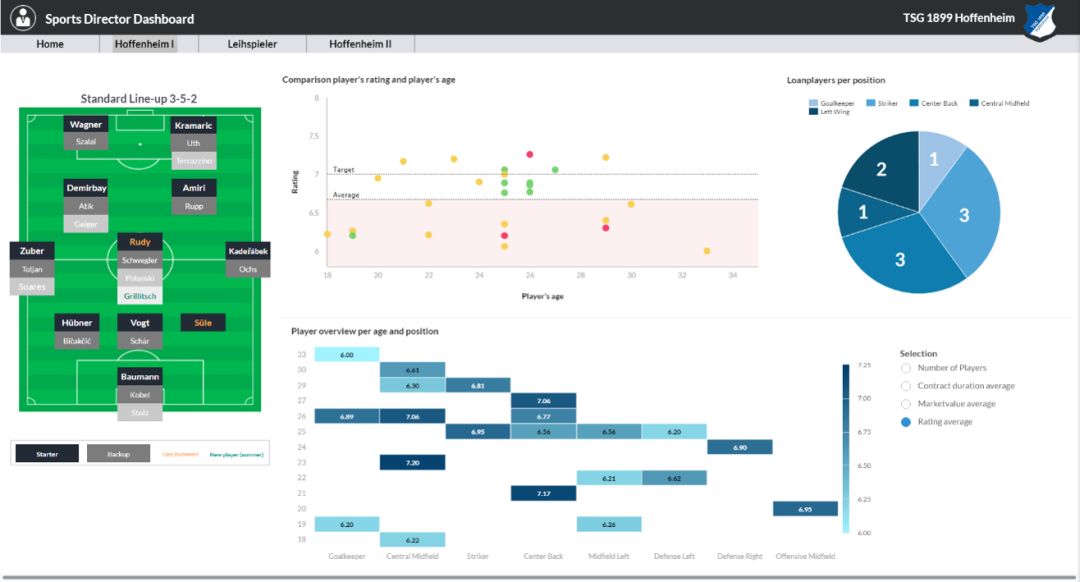Click backup player Szalai
This screenshot has height=582, width=1080.
point(85,142)
